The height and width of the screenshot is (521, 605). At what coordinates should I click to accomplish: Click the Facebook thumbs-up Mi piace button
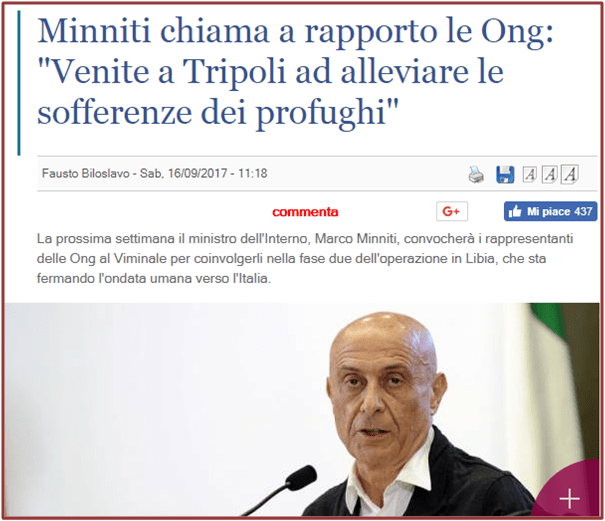(x=550, y=211)
